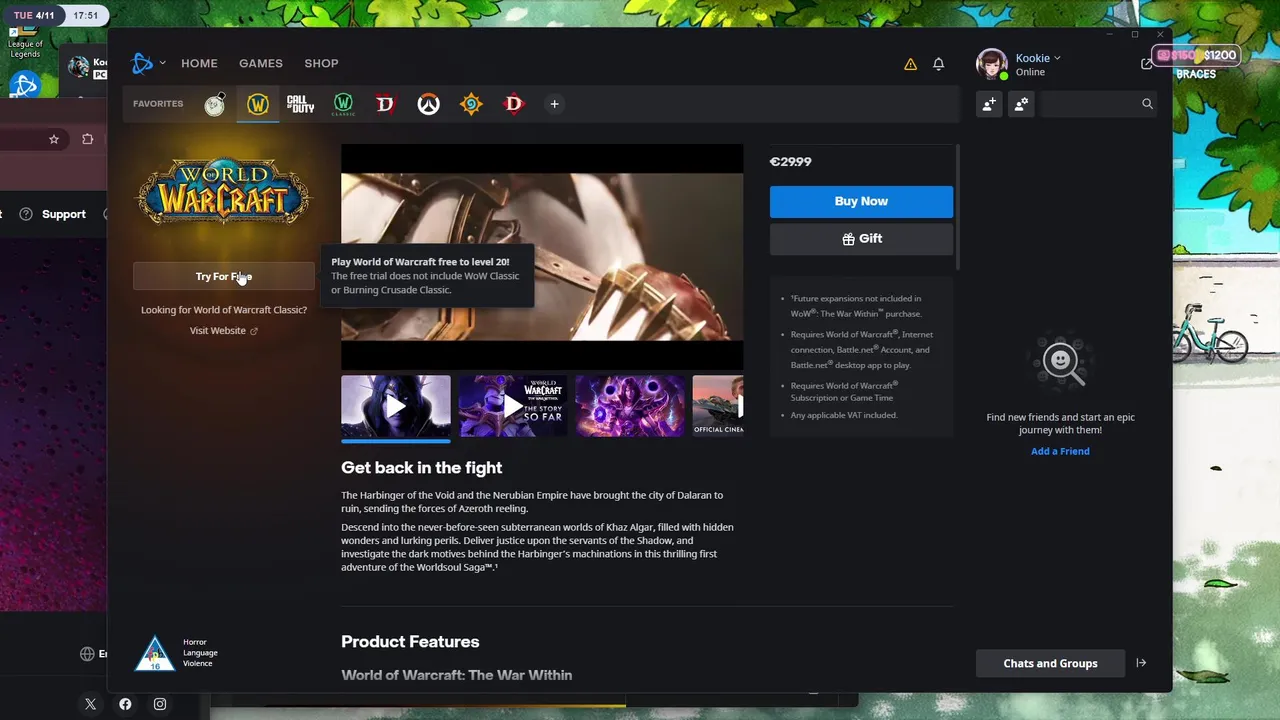Click the Buy Now button
1280x720 pixels.
coord(861,201)
